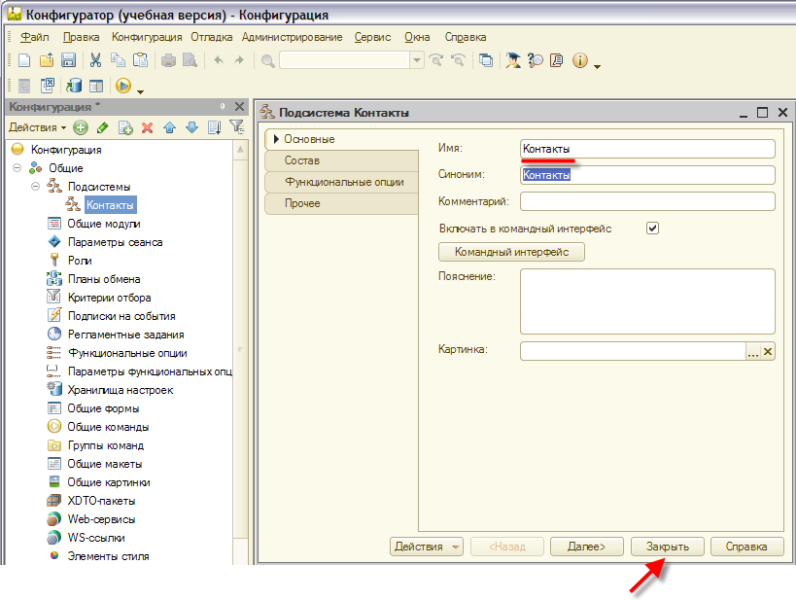Click the filter funnel icon in the Configuration panel
The height and width of the screenshot is (600, 796).
click(236, 127)
